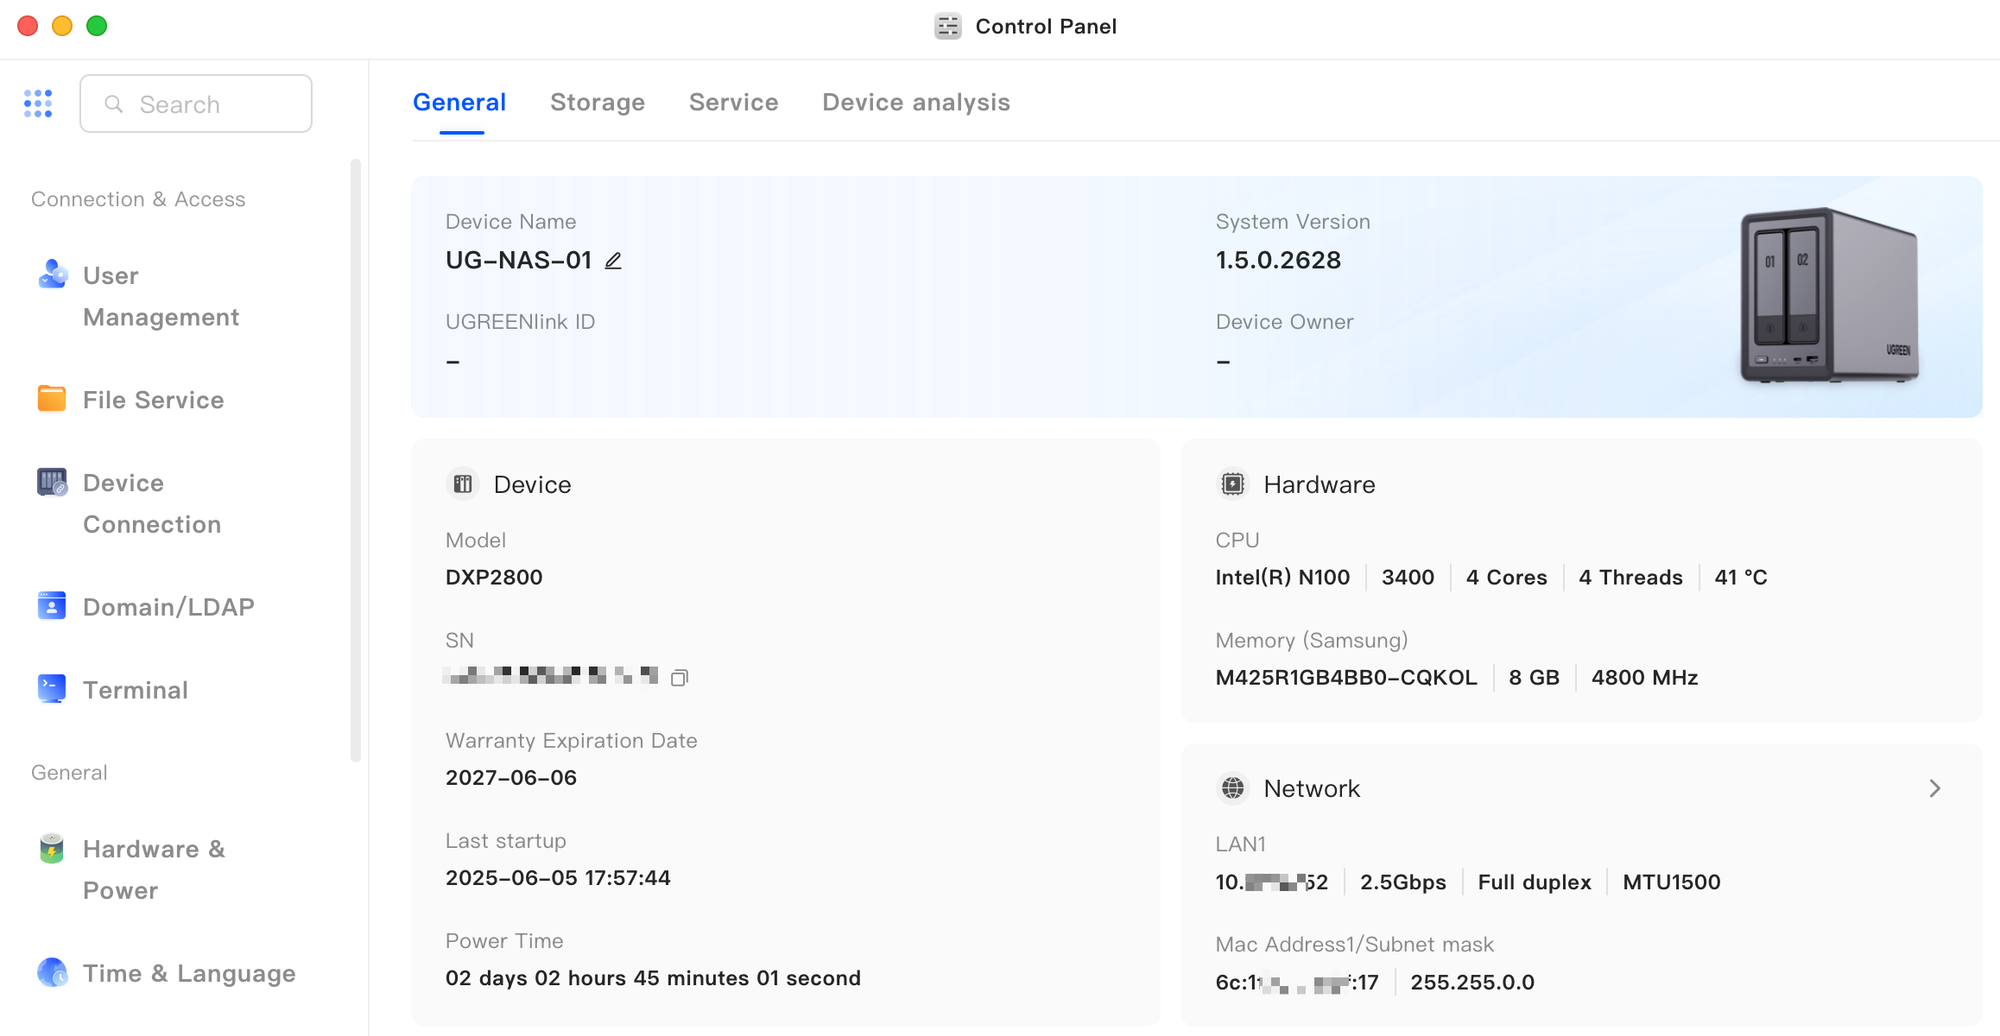The width and height of the screenshot is (2000, 1036).
Task: Click subnet mask 255.255.0.0
Action: tap(1472, 982)
